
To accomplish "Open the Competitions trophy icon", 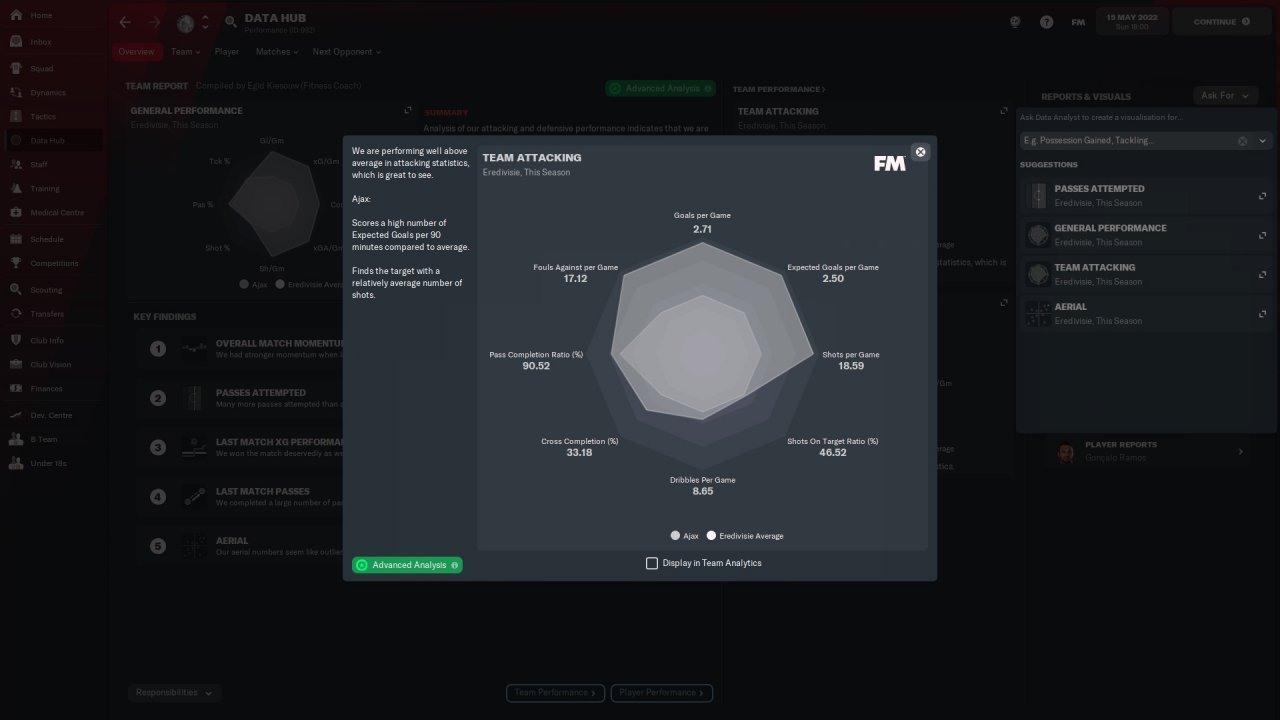I will pyautogui.click(x=16, y=263).
